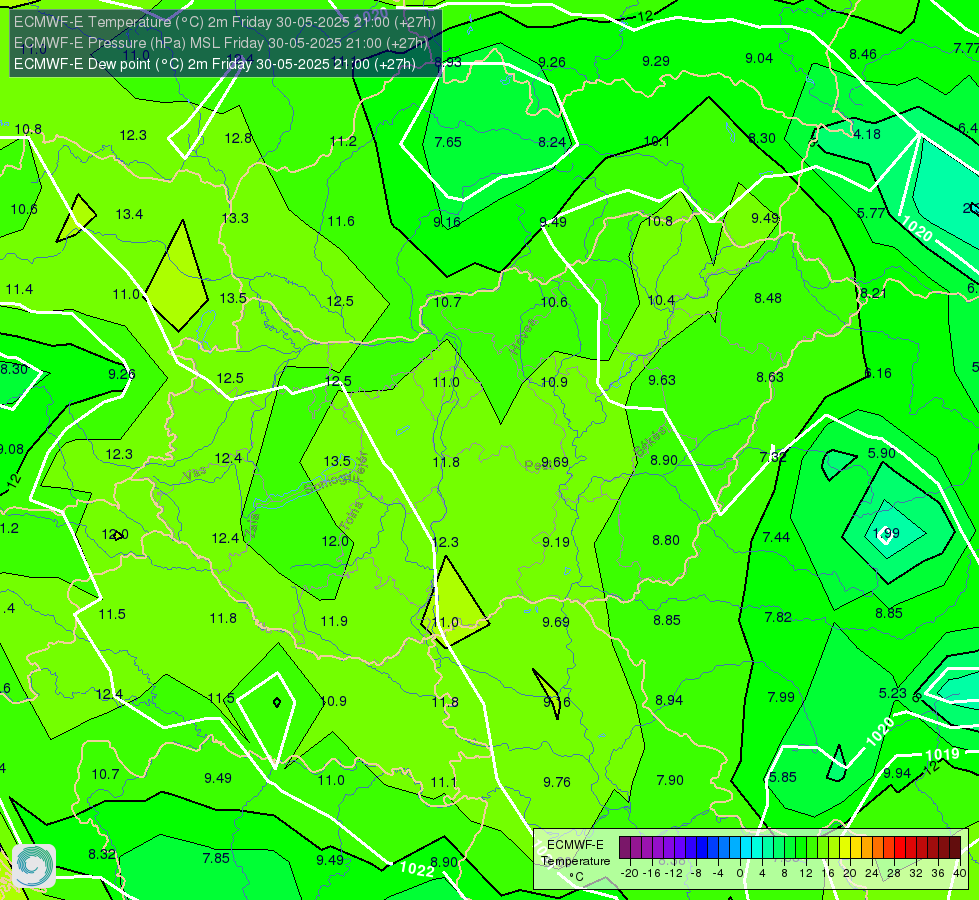
Task: Click the map value 9.29
Action: pos(656,61)
